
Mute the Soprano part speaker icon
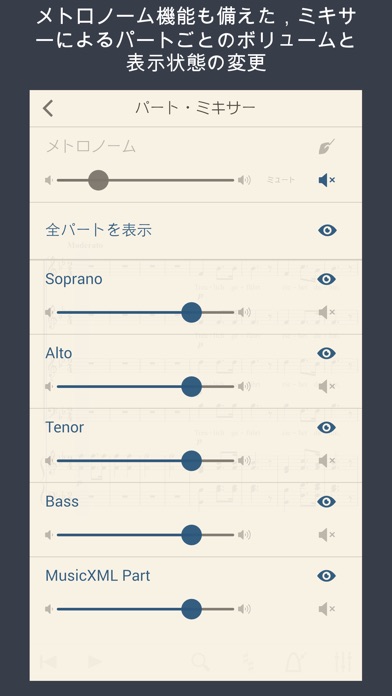click(x=327, y=312)
